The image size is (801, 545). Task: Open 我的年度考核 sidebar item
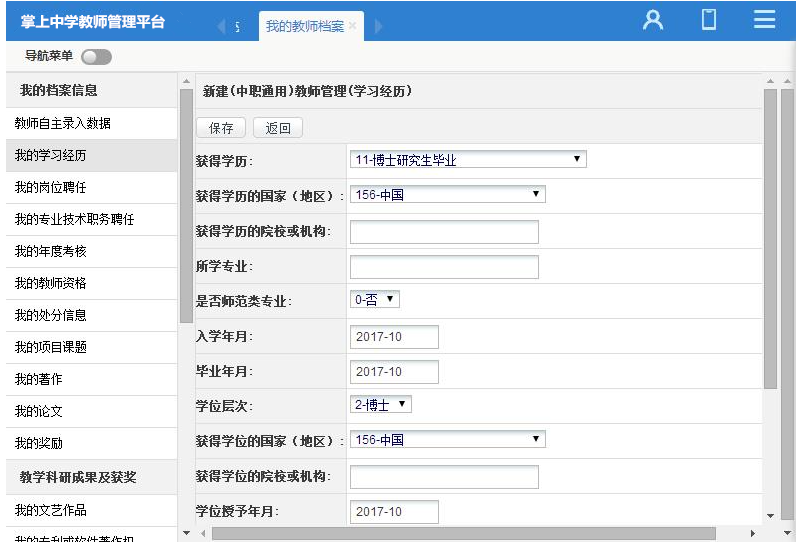[x=91, y=251]
